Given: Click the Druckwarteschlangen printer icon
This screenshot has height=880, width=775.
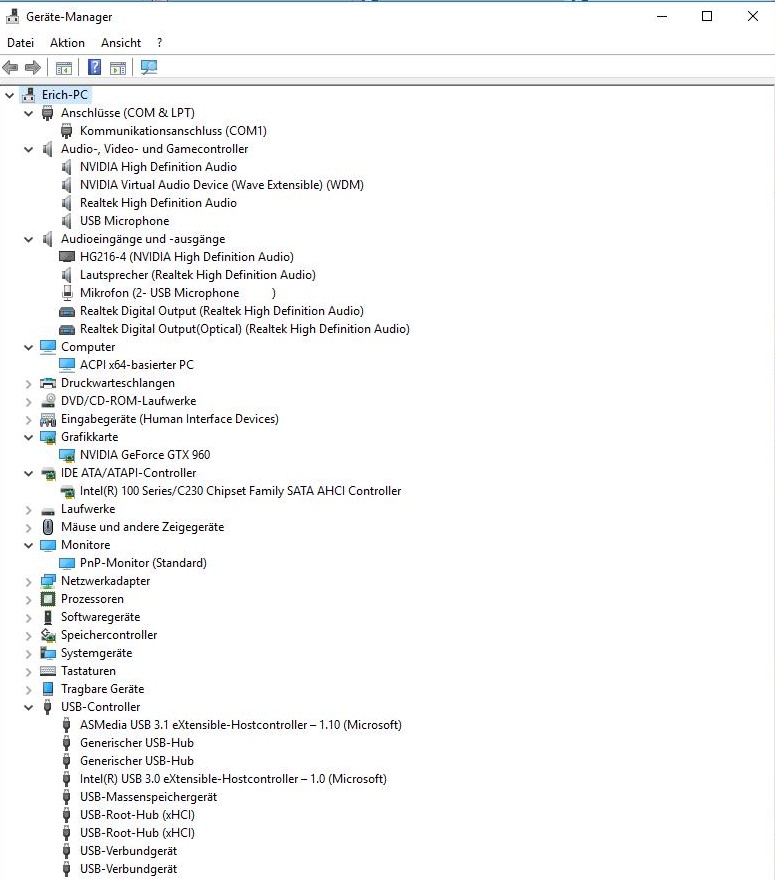Looking at the screenshot, I should (48, 383).
